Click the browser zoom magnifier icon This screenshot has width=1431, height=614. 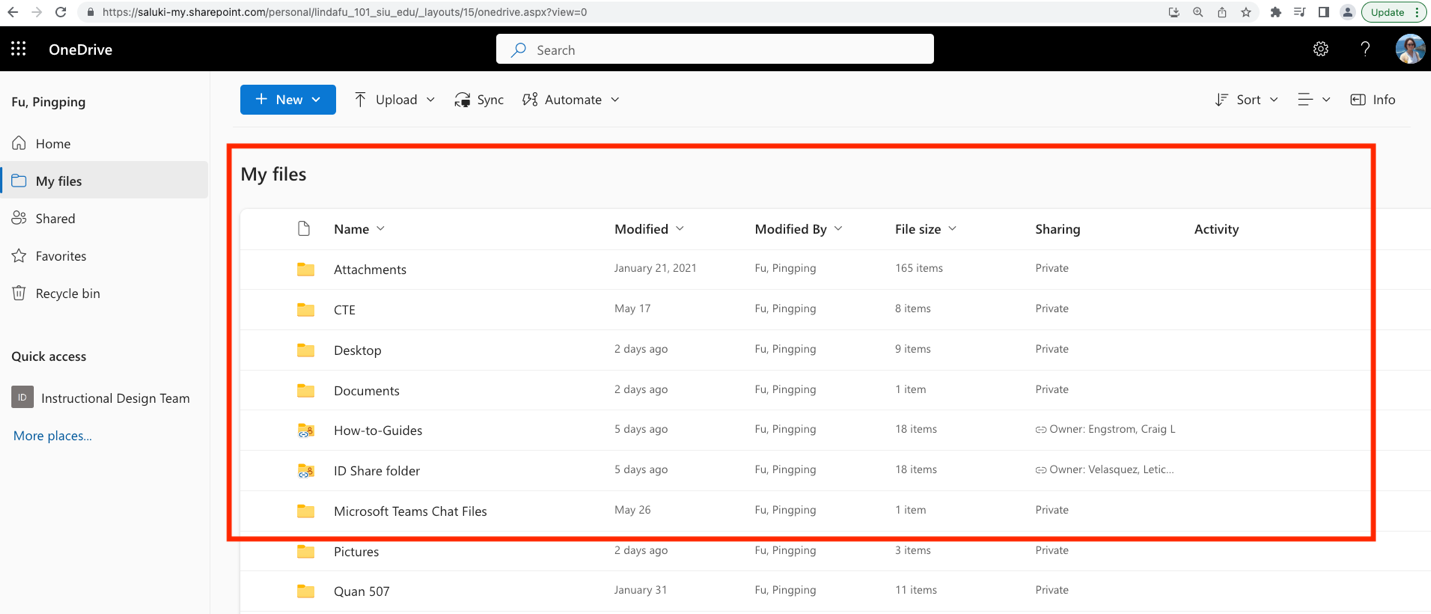point(1198,12)
